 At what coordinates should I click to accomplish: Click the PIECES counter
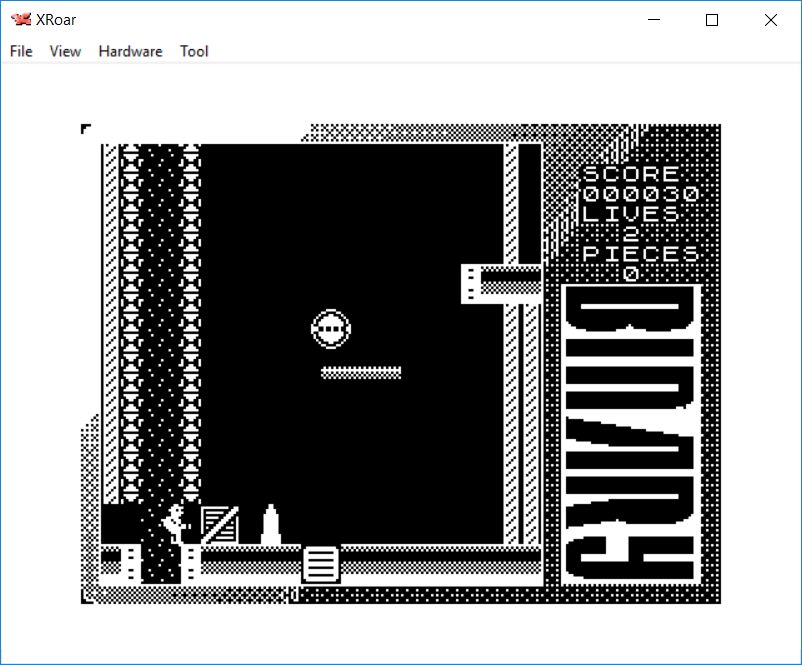click(631, 273)
